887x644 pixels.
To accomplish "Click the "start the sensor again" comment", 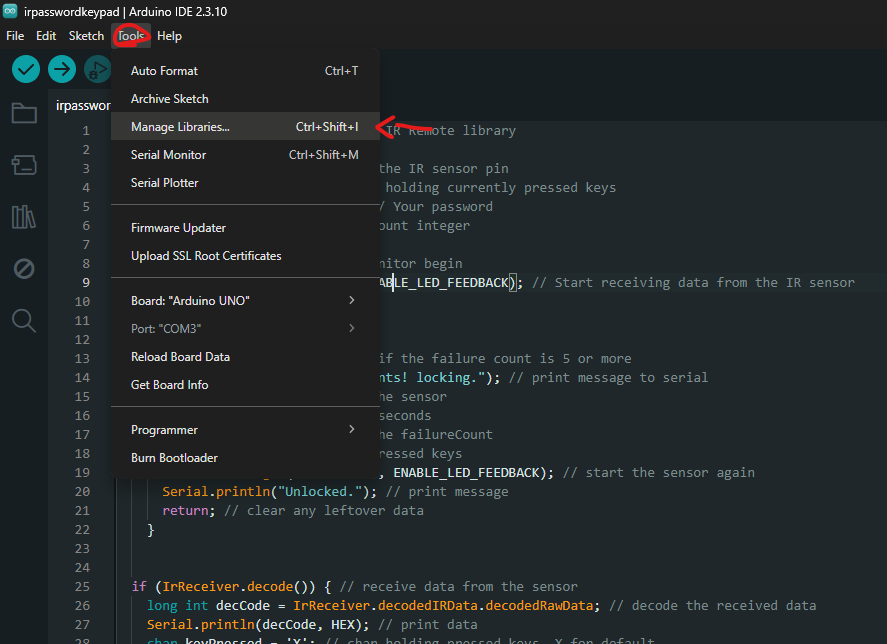I will coord(658,473).
